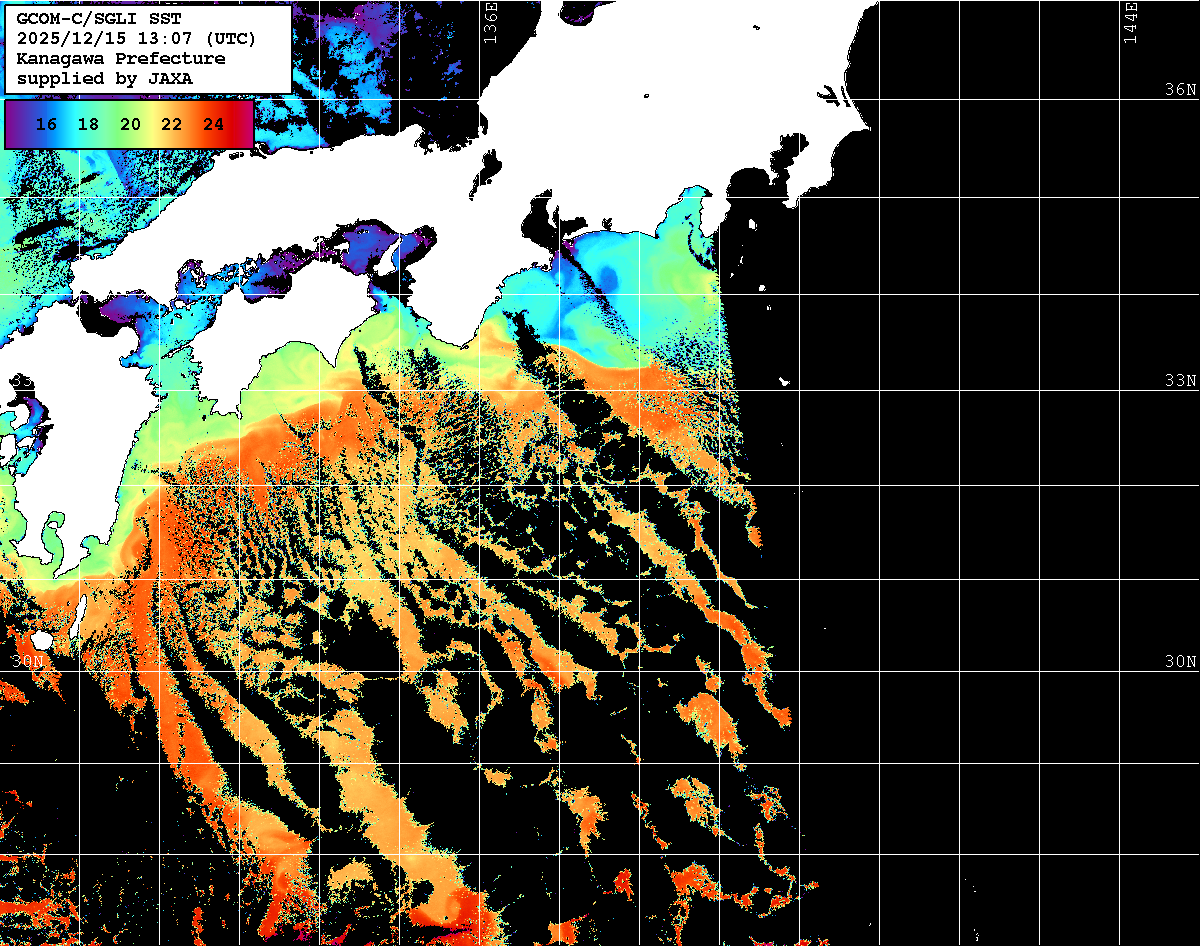Click the "Kanagawa Prefecture" text line
The height and width of the screenshot is (946, 1200).
(x=120, y=58)
